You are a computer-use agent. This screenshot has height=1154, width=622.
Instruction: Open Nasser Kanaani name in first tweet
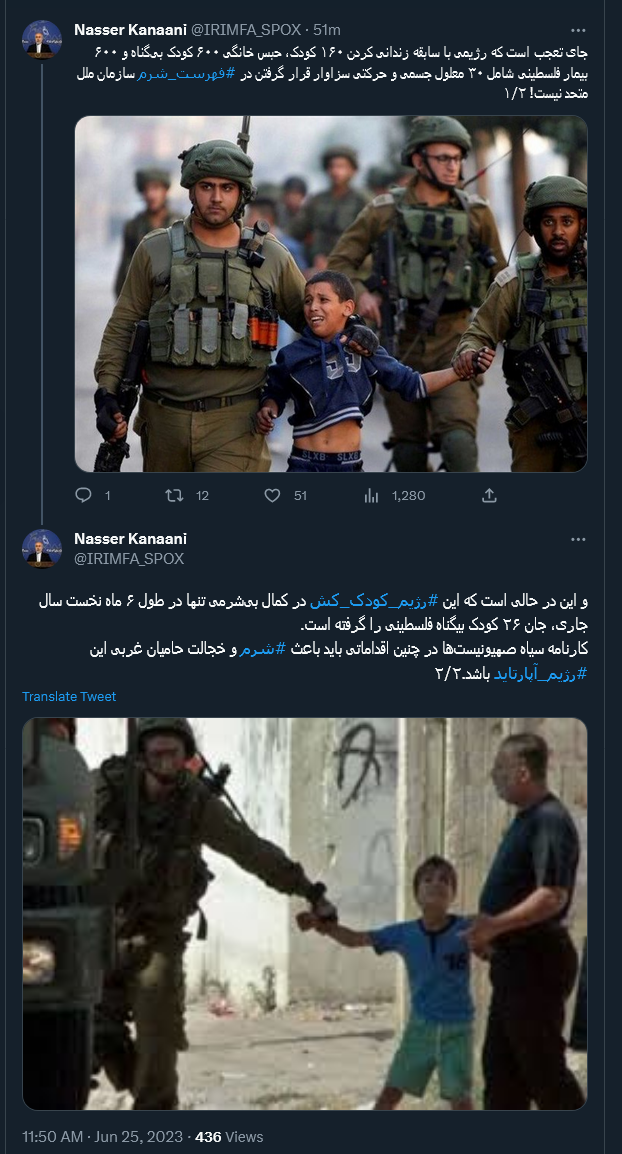tap(130, 29)
